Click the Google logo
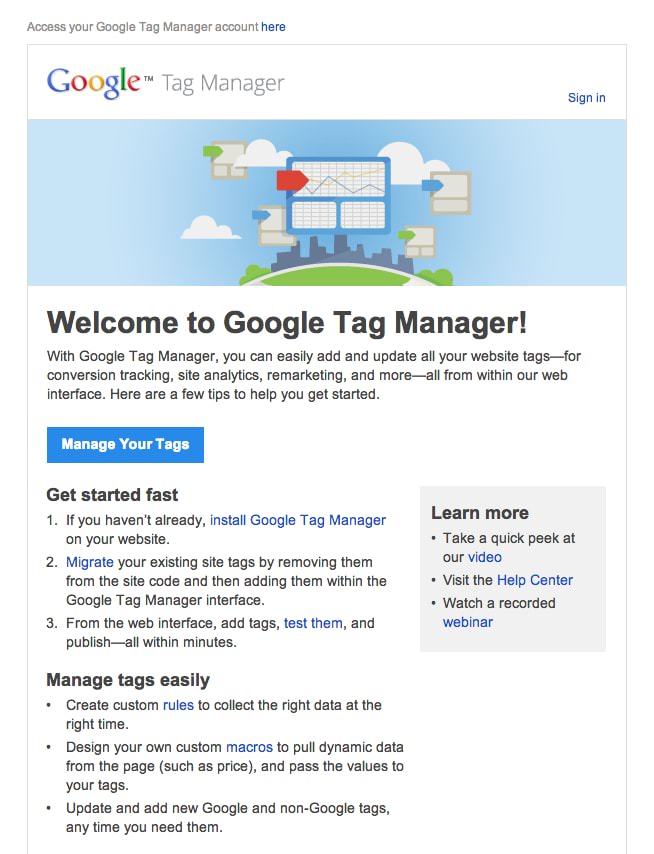 [94, 82]
